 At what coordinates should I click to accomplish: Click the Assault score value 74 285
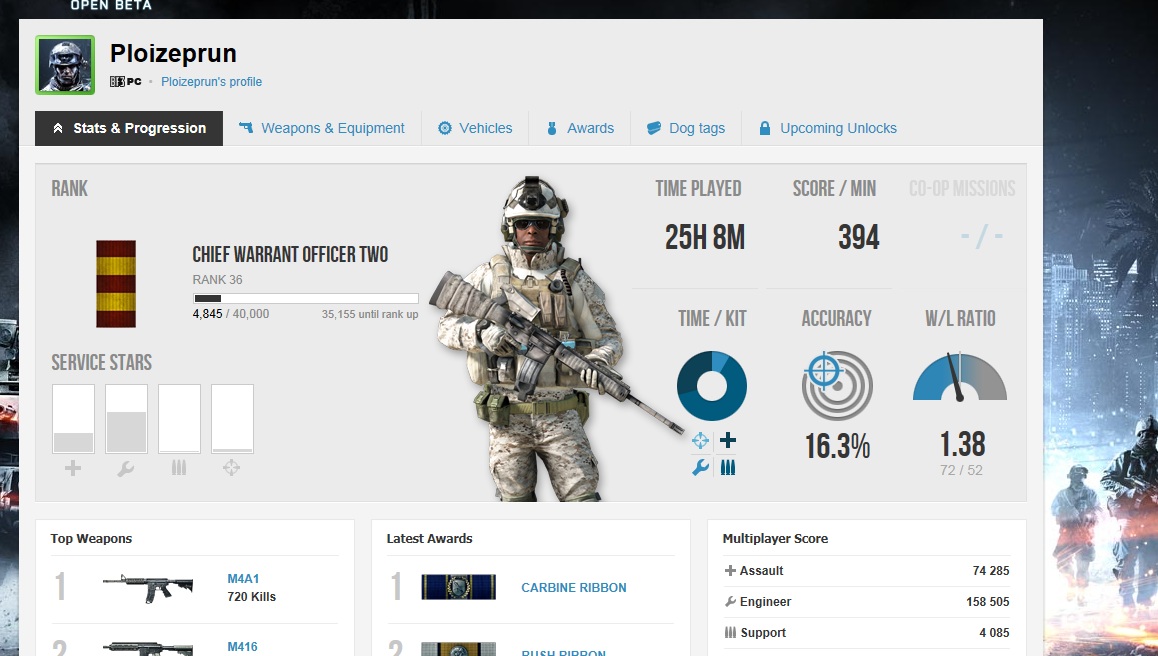(991, 571)
